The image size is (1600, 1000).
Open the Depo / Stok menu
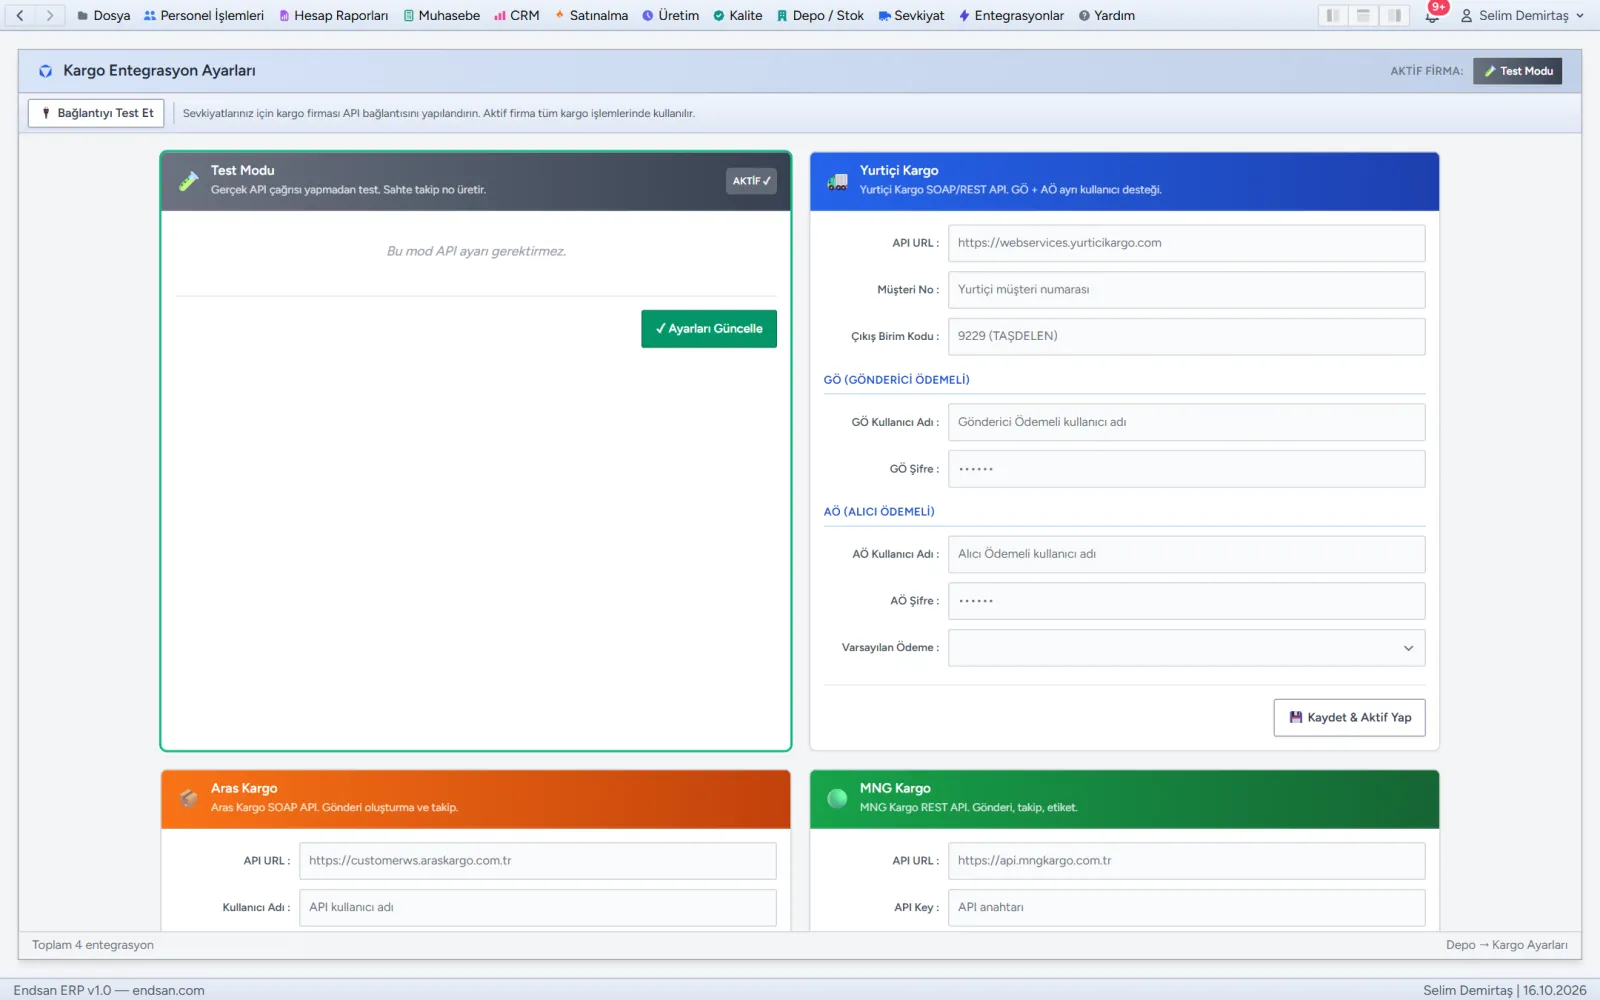[820, 15]
